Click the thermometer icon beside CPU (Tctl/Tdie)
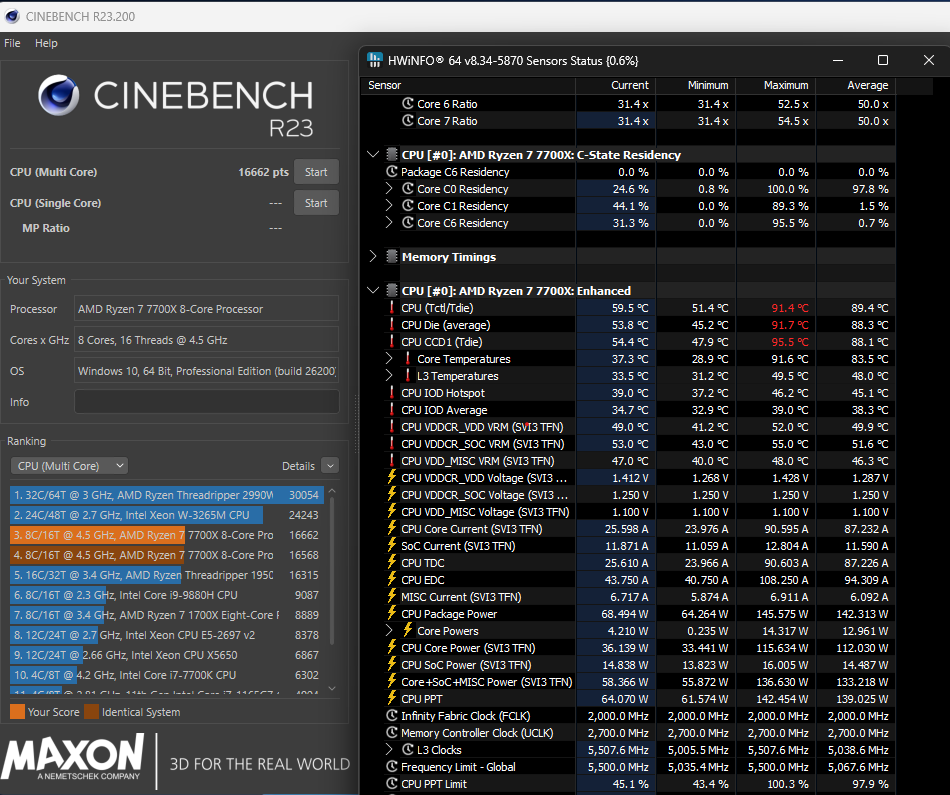The width and height of the screenshot is (950, 795). pos(392,308)
